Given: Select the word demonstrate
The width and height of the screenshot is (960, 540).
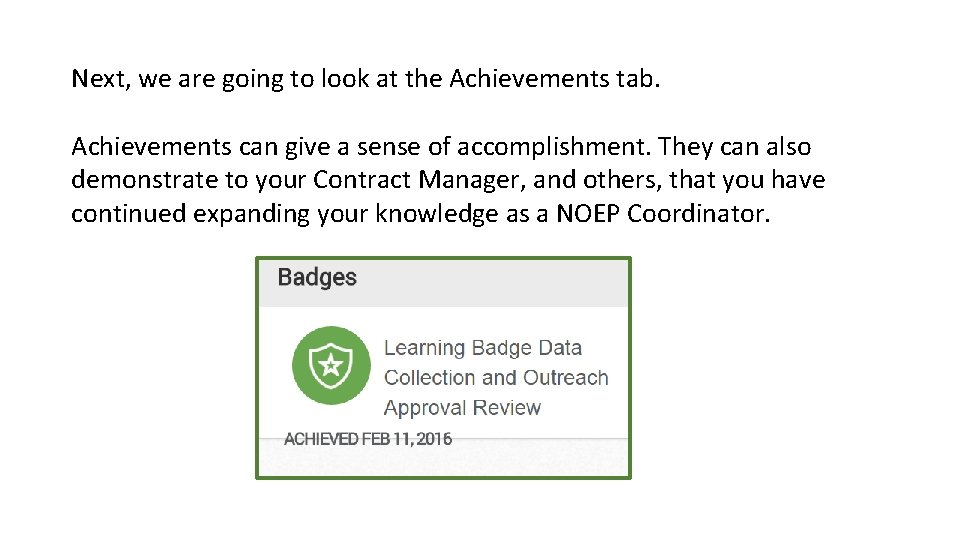Looking at the screenshot, I should pyautogui.click(x=144, y=180).
